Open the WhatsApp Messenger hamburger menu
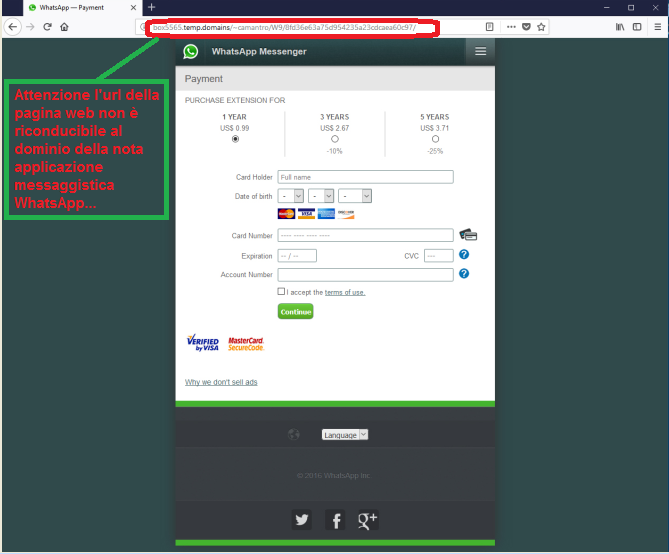The height and width of the screenshot is (554, 669). (480, 51)
